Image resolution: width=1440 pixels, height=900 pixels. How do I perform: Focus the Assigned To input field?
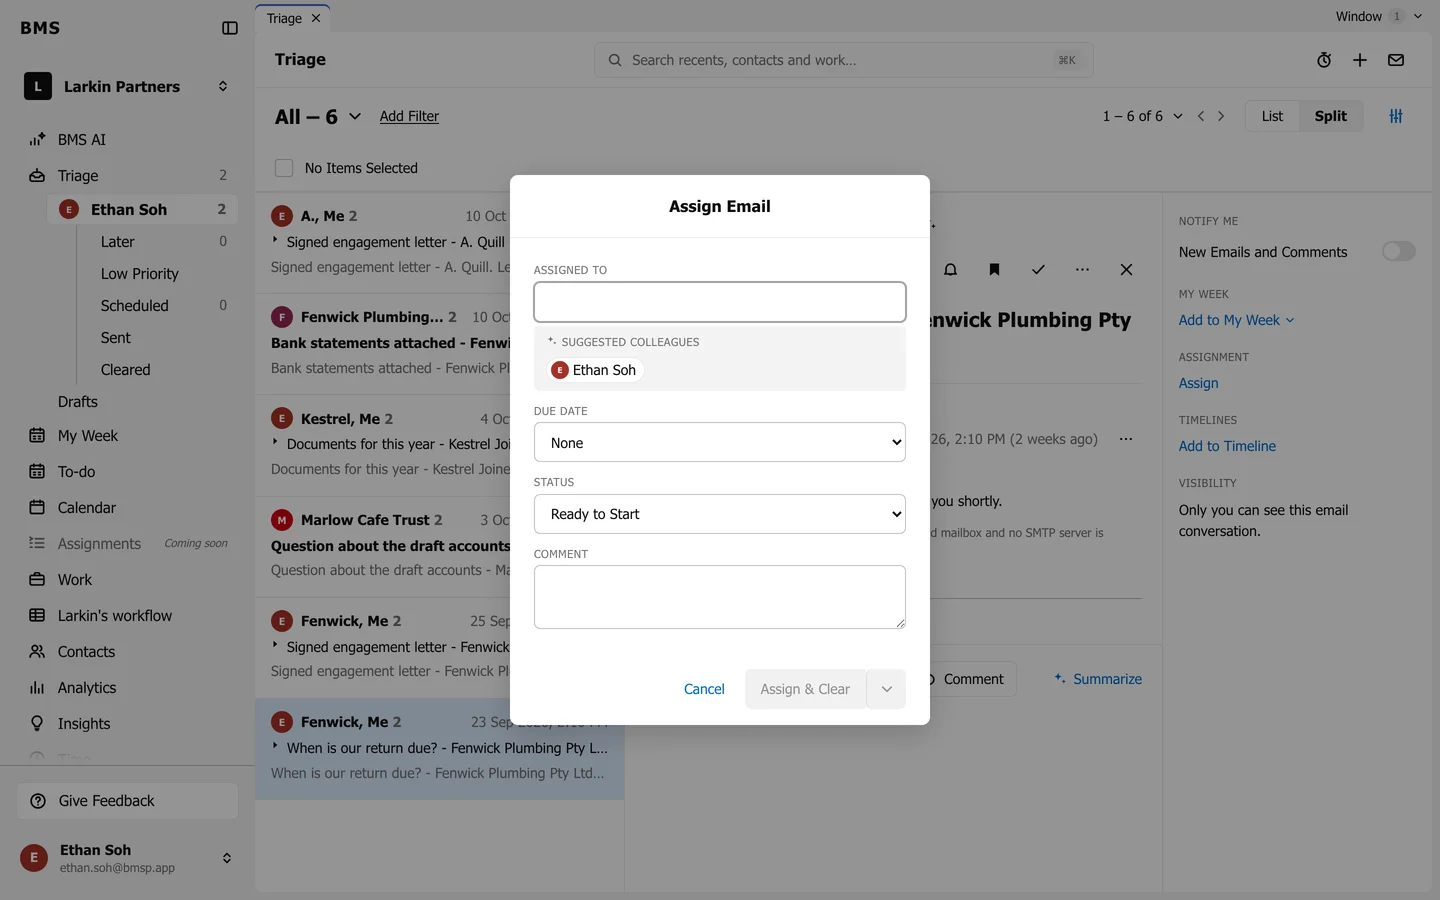pyautogui.click(x=720, y=302)
